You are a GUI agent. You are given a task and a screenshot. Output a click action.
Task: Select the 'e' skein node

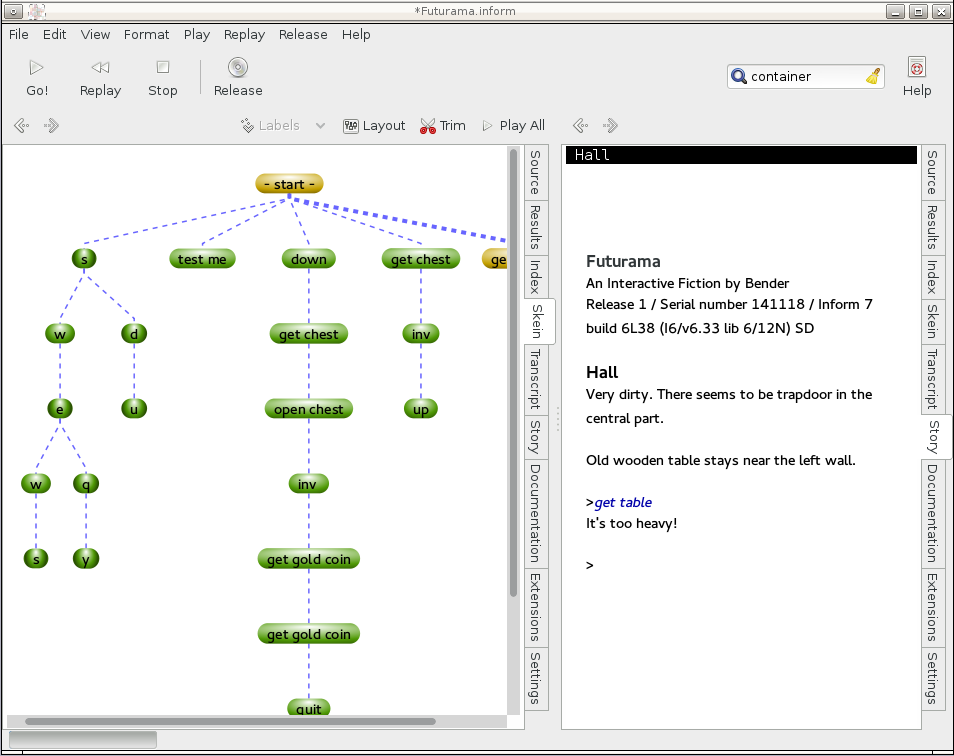coord(60,409)
